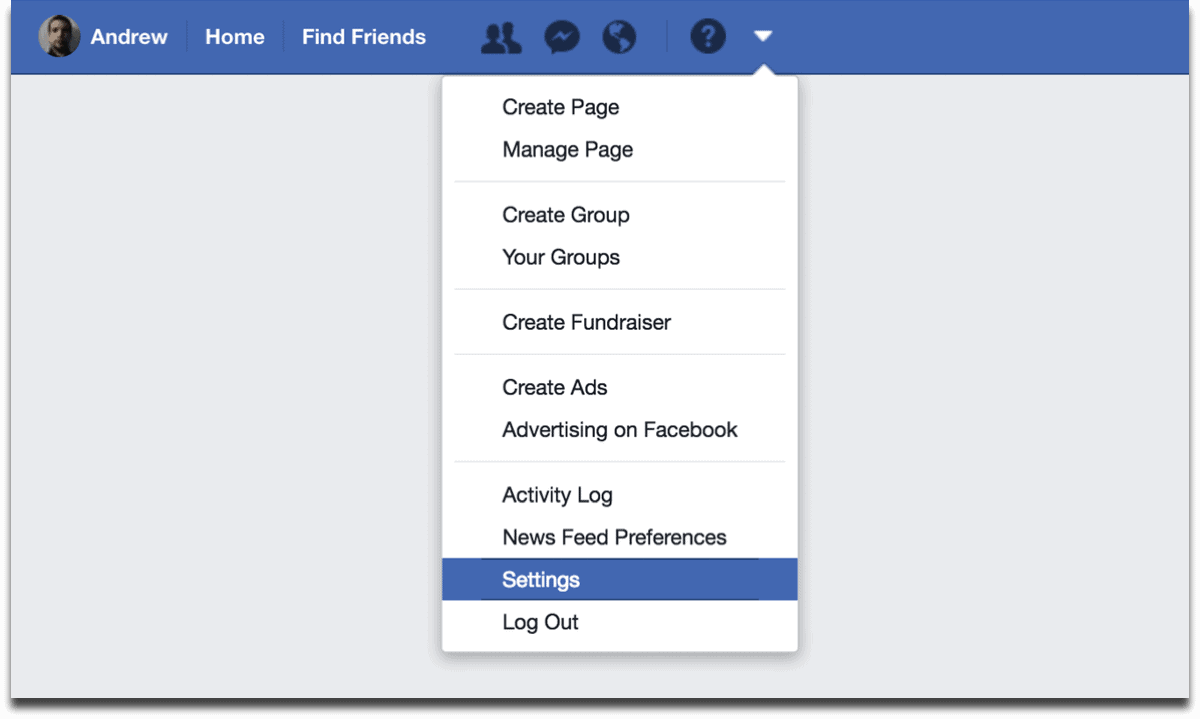Go to Andrew's profile name link
1200x719 pixels.
[x=129, y=37]
